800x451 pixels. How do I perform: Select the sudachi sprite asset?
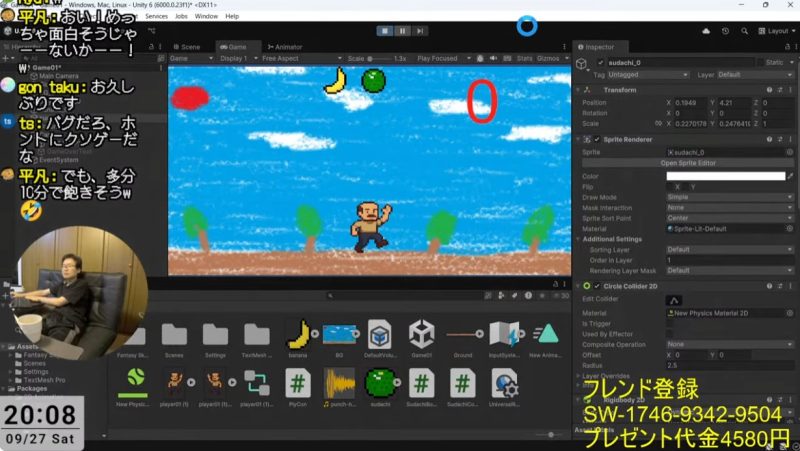(x=380, y=383)
